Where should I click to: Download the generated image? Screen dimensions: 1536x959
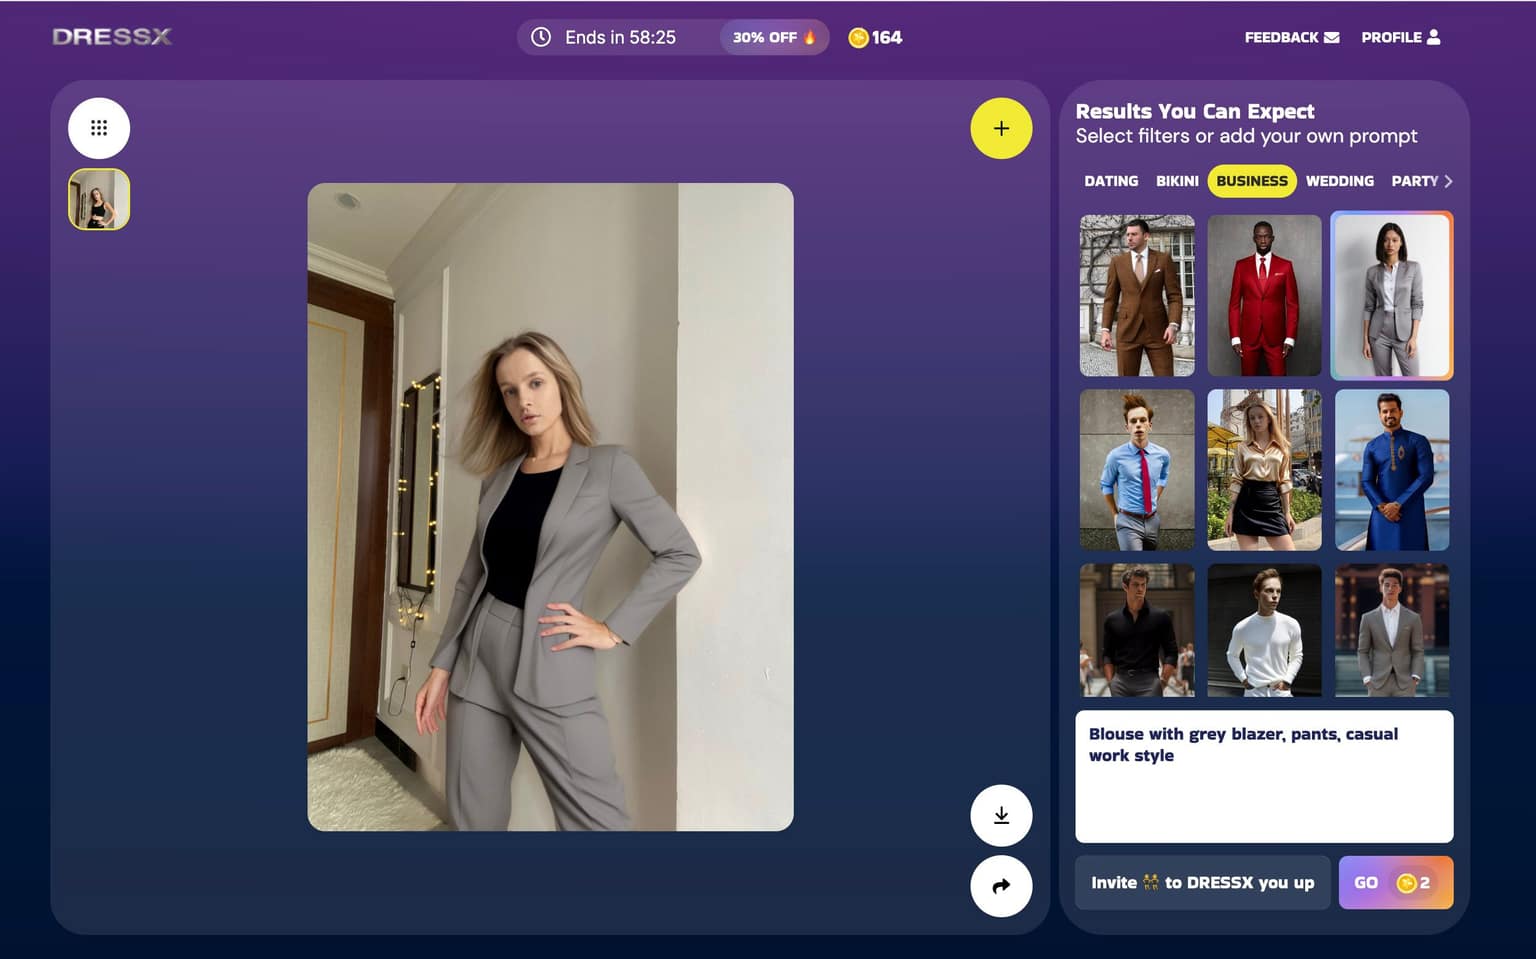tap(1001, 816)
